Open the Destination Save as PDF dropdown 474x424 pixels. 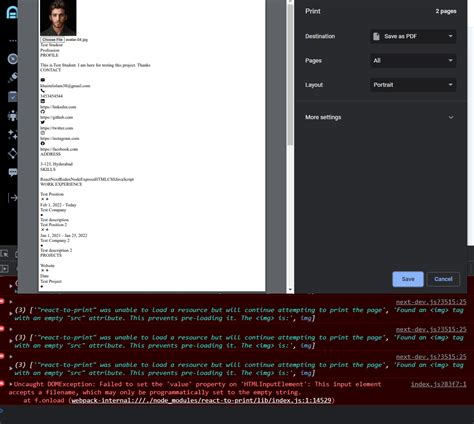(x=413, y=36)
